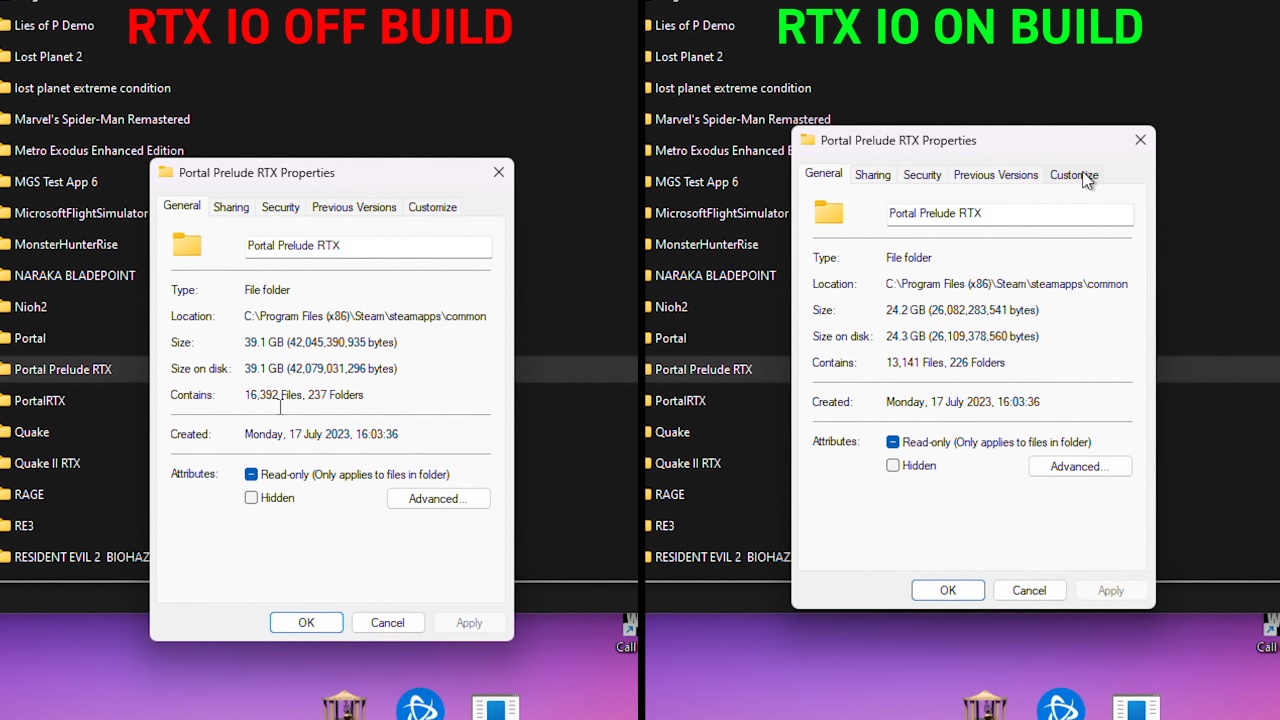Select Quake folder icon in right pane
This screenshot has width=1280, height=720.
(647, 432)
